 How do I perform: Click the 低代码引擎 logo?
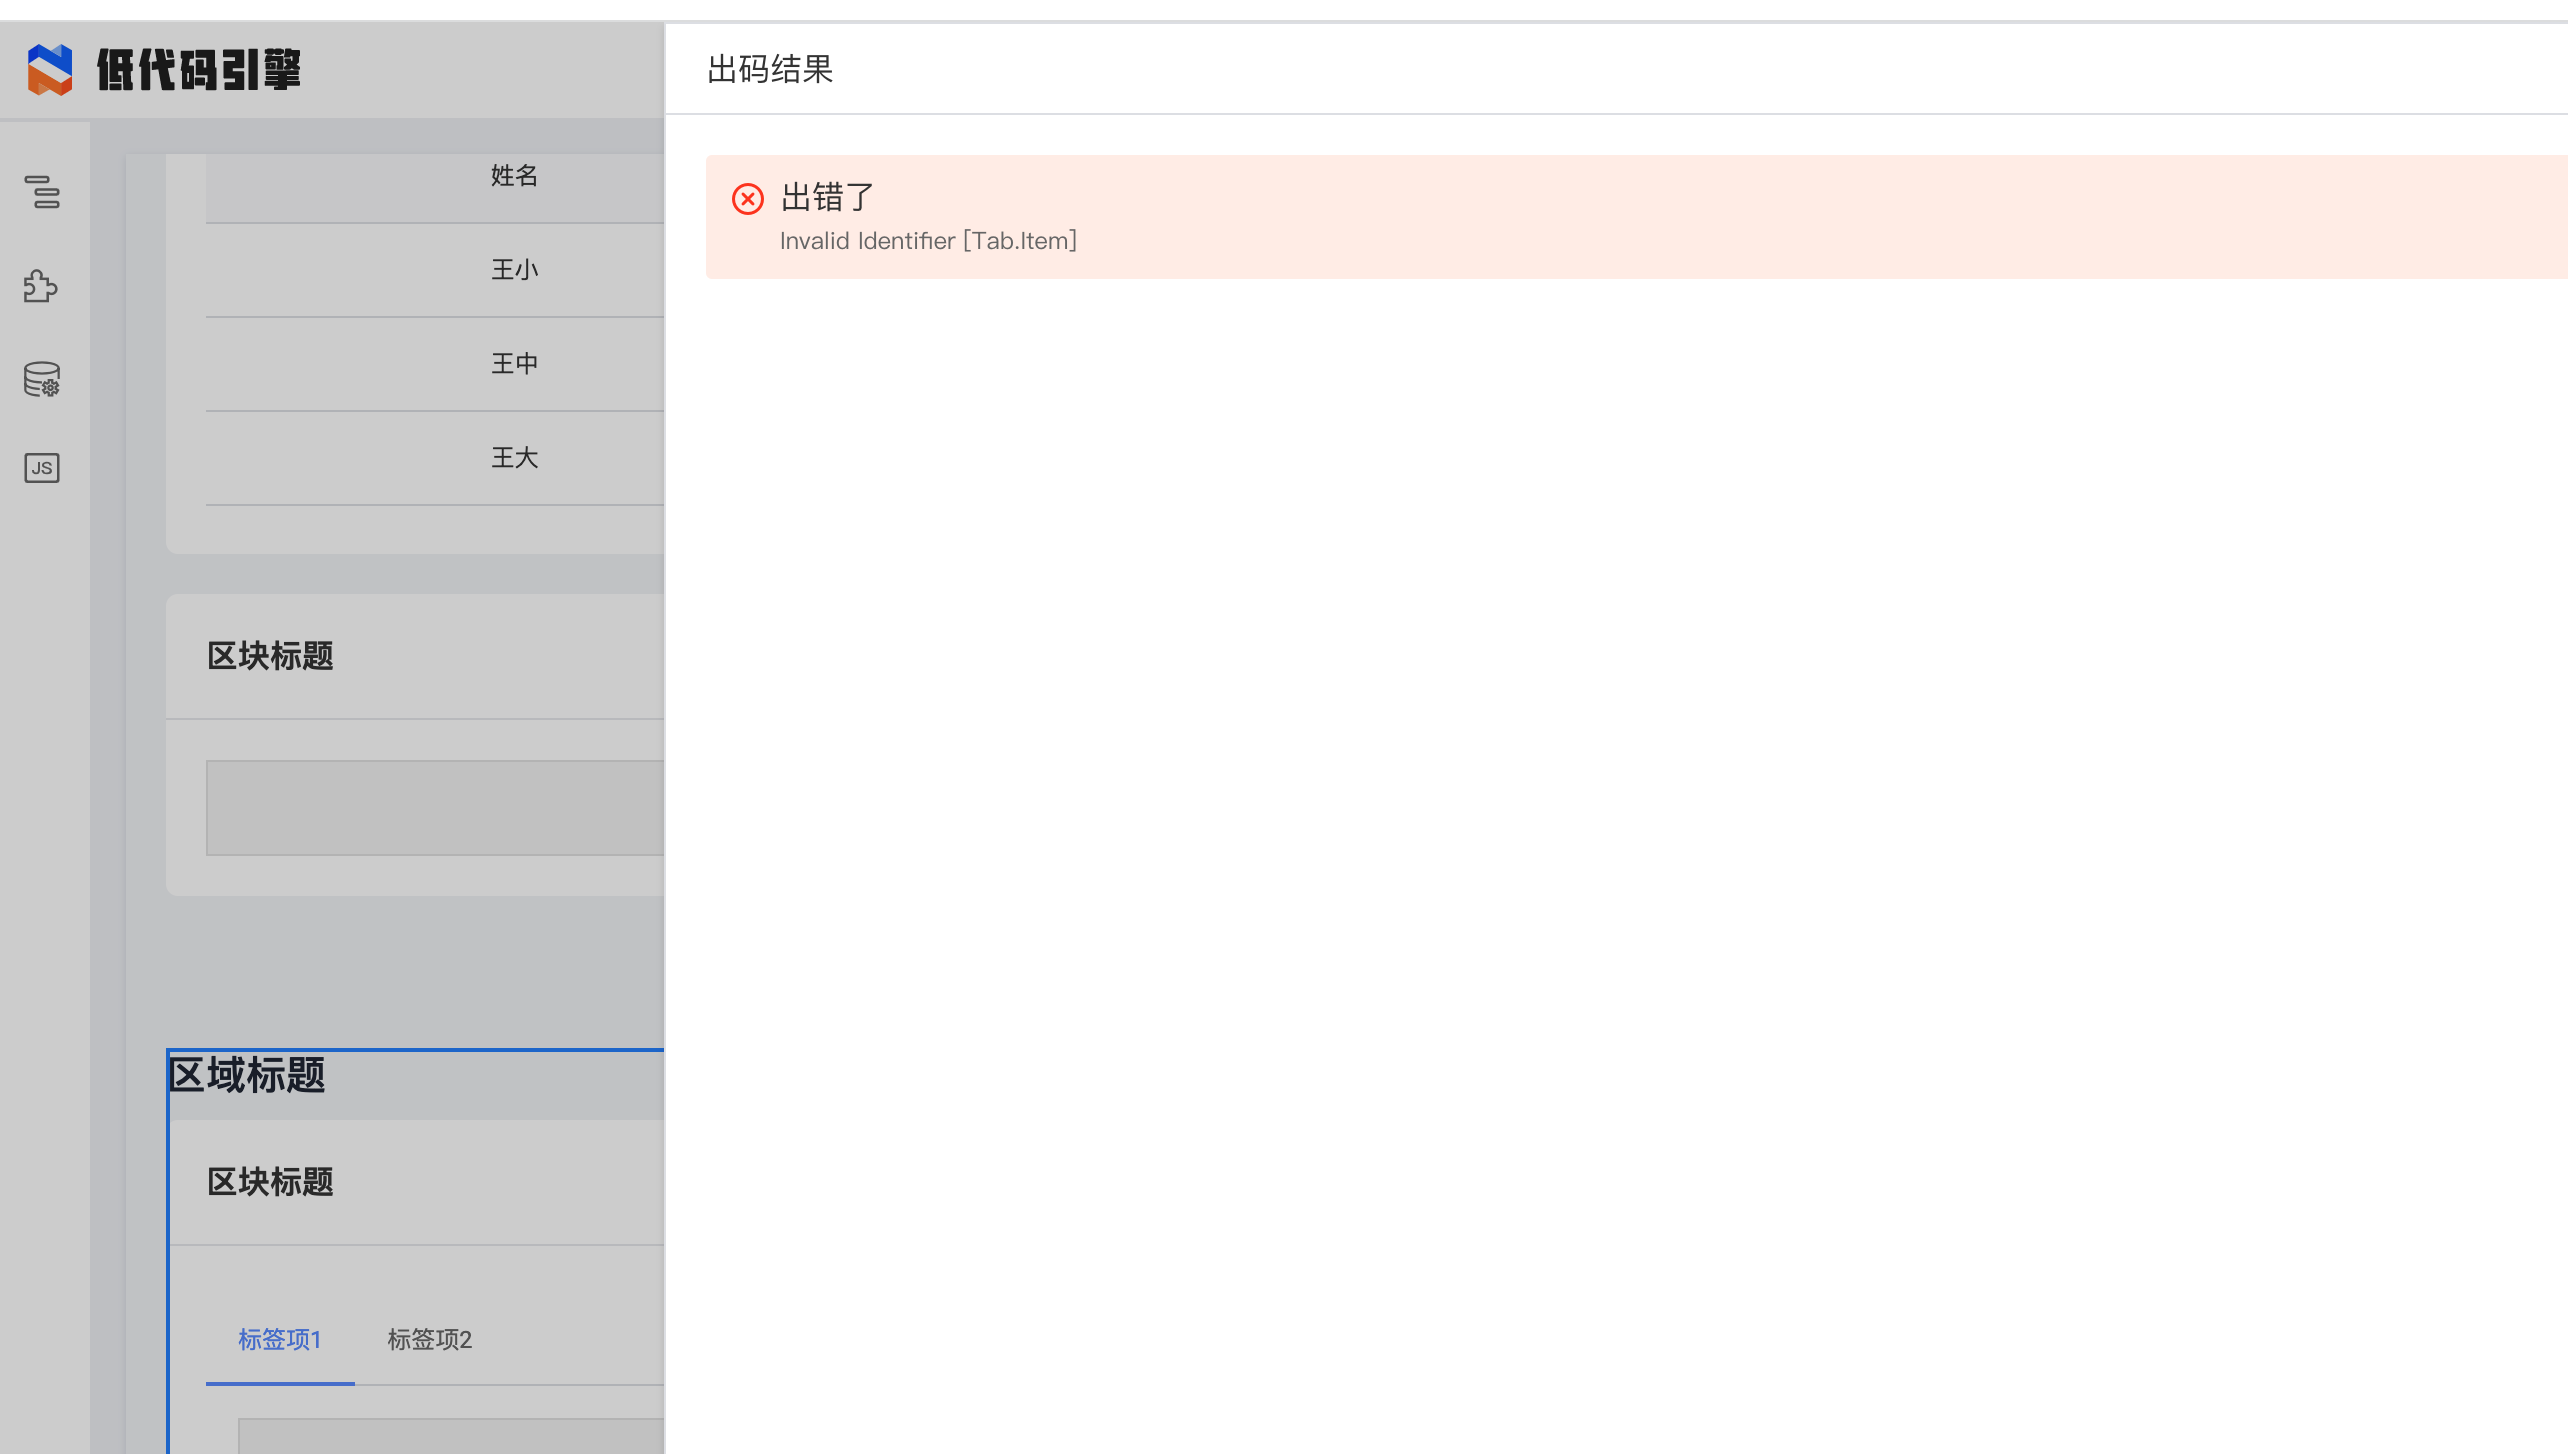point(165,70)
